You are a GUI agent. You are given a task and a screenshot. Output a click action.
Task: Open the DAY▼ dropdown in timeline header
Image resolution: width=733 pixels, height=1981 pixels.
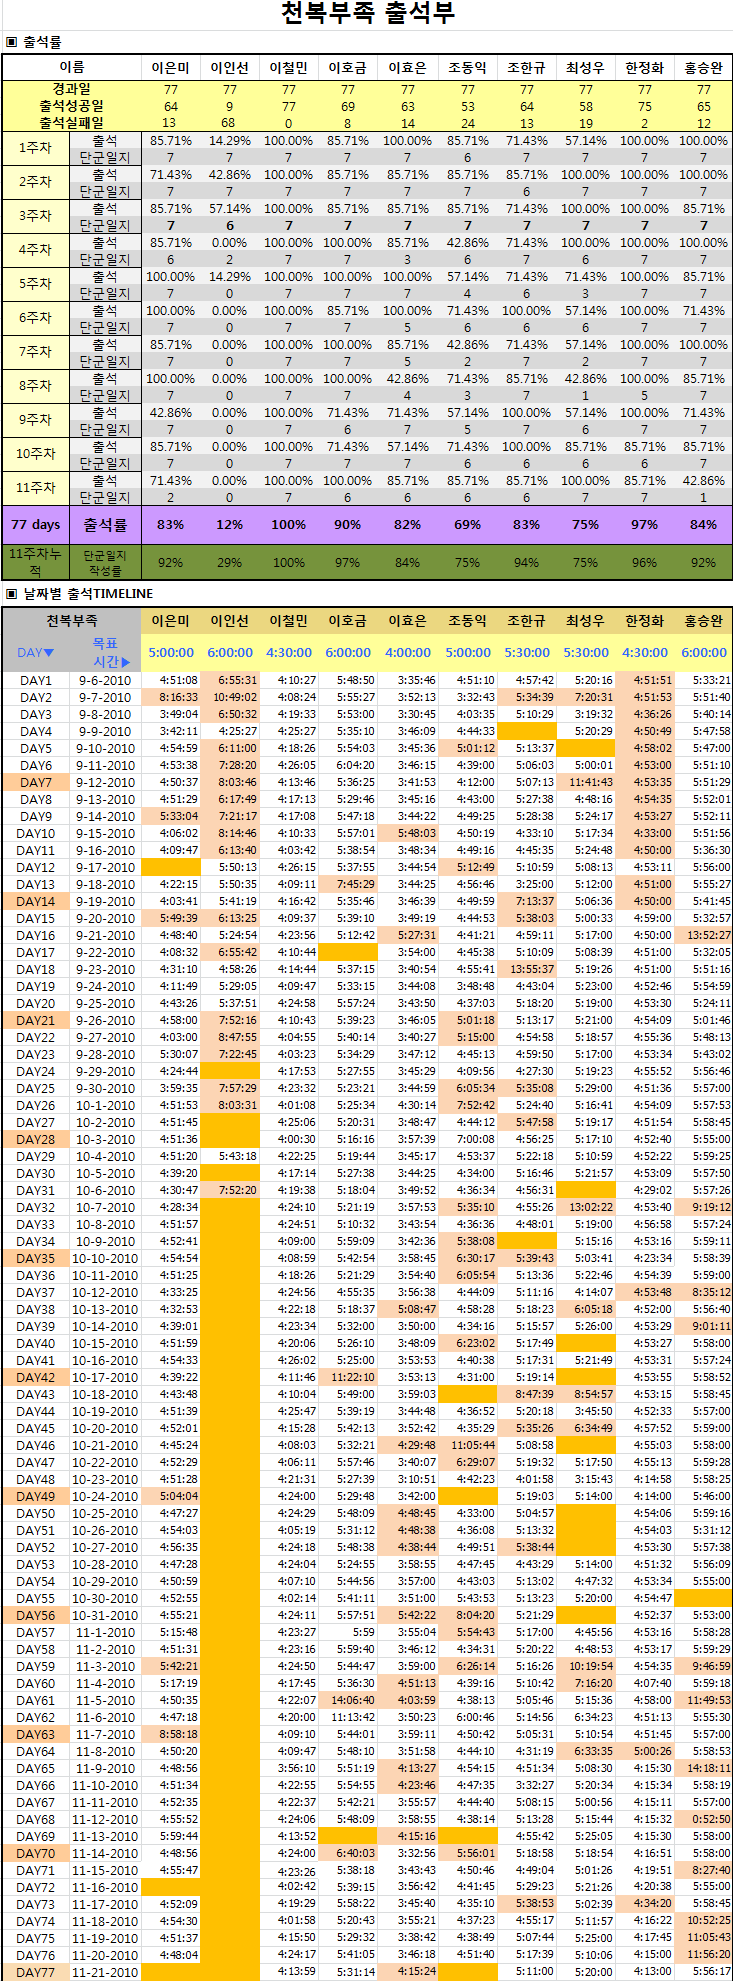[36, 653]
